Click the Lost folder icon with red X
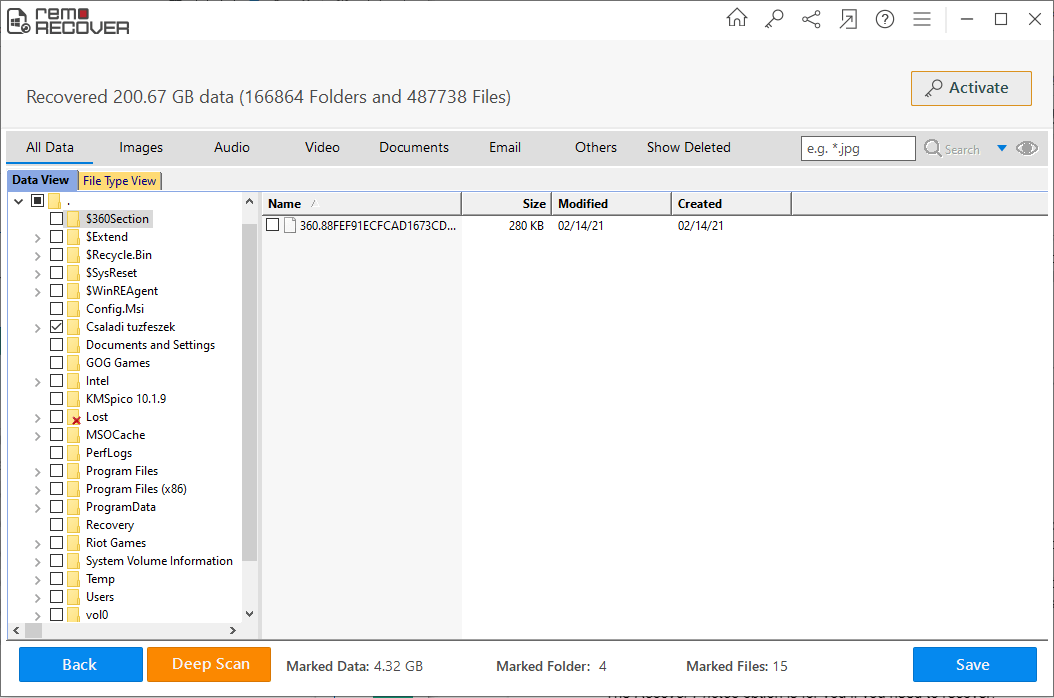 [74, 417]
